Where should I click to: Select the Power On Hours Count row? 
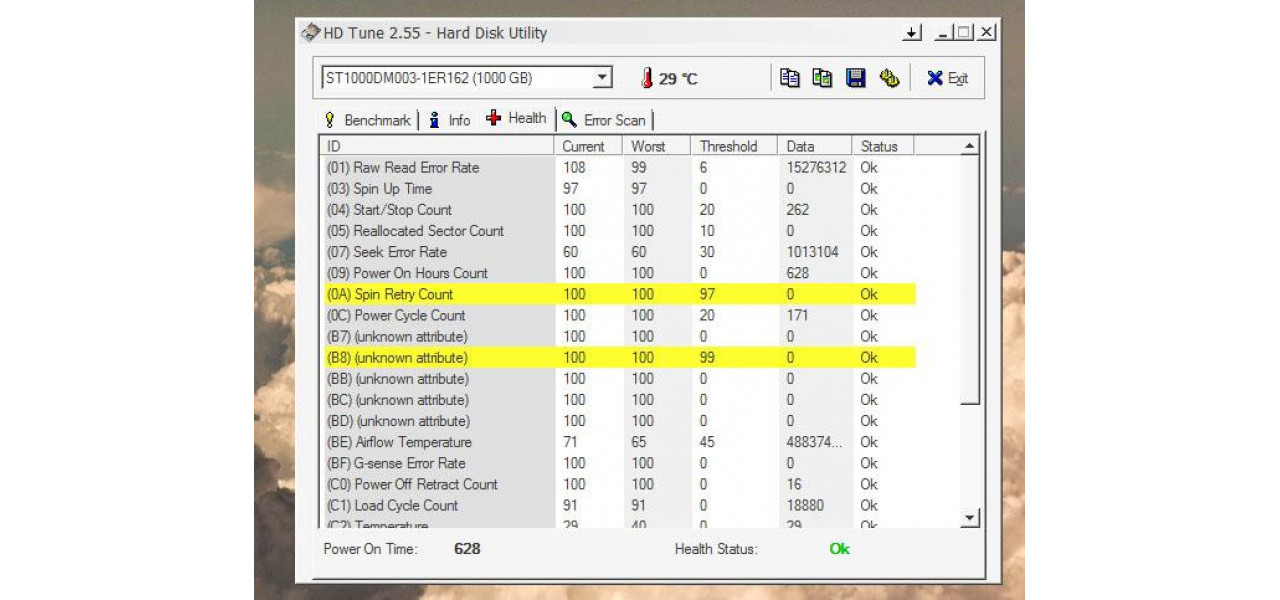tap(618, 273)
